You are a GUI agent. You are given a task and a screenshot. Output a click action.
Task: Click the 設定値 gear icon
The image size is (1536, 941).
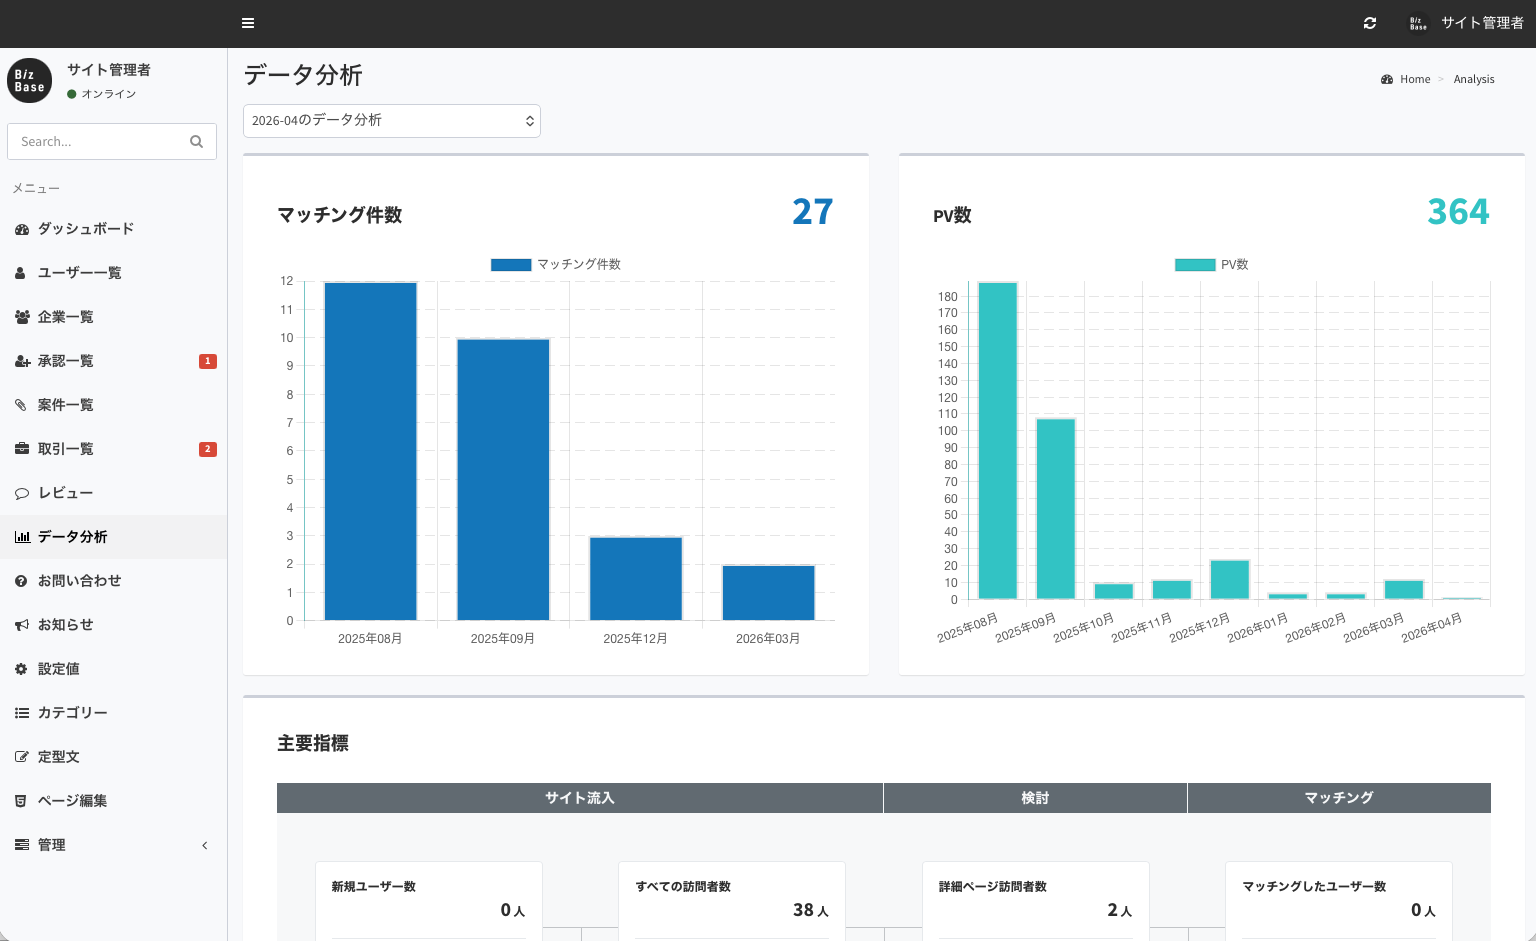tap(22, 669)
